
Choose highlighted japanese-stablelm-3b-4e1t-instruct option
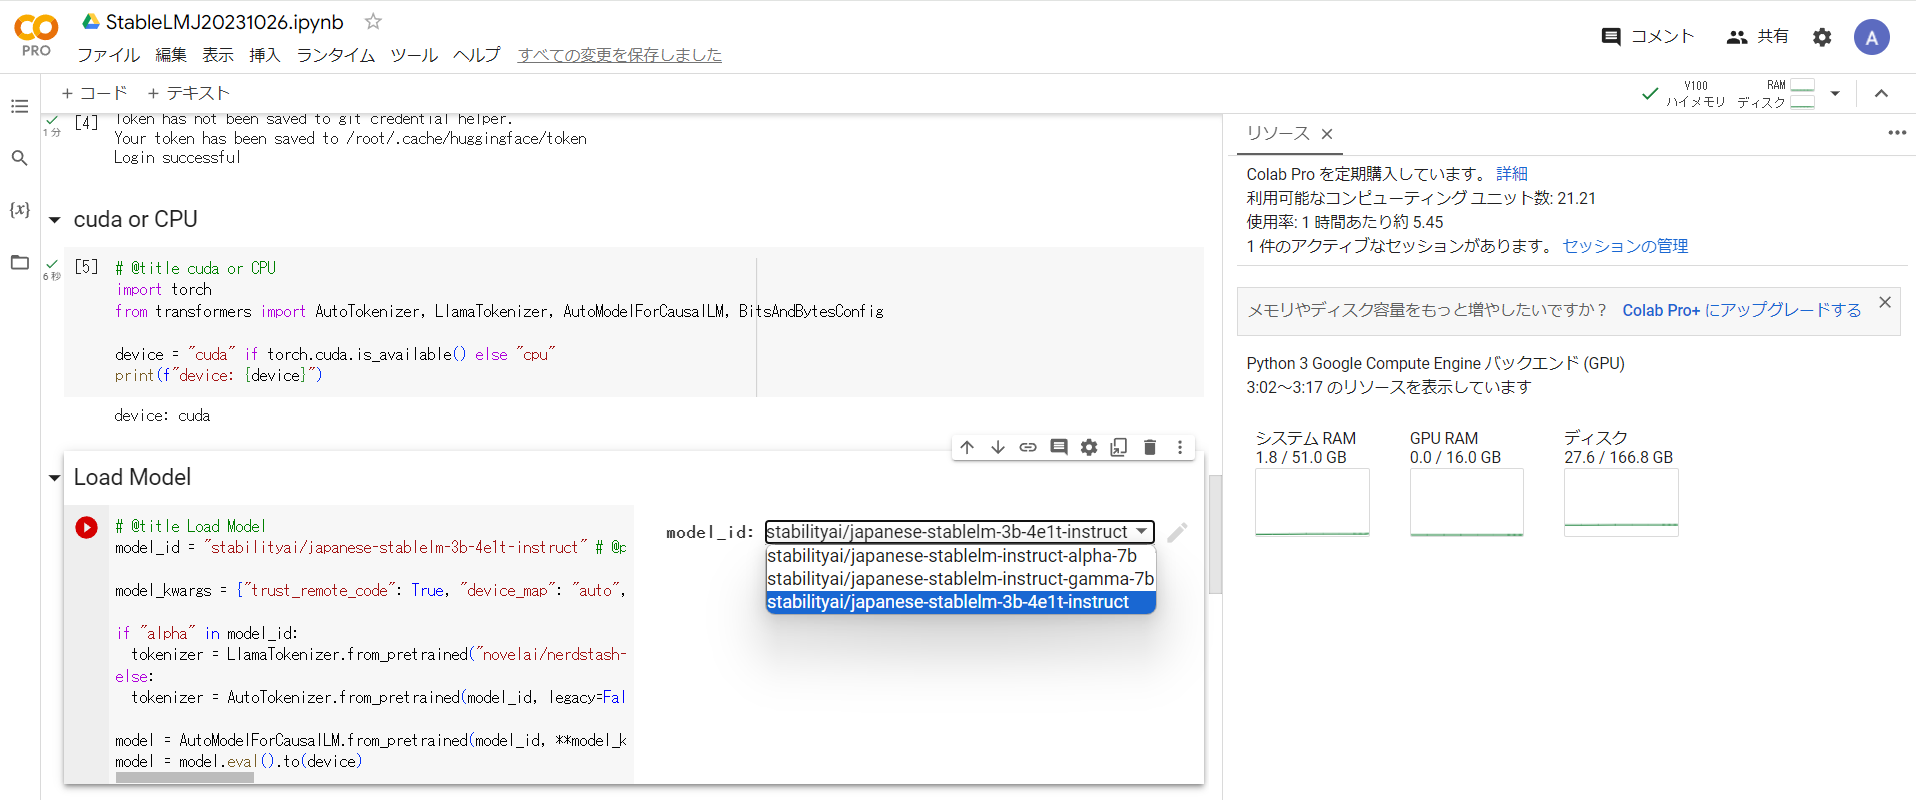pos(960,602)
